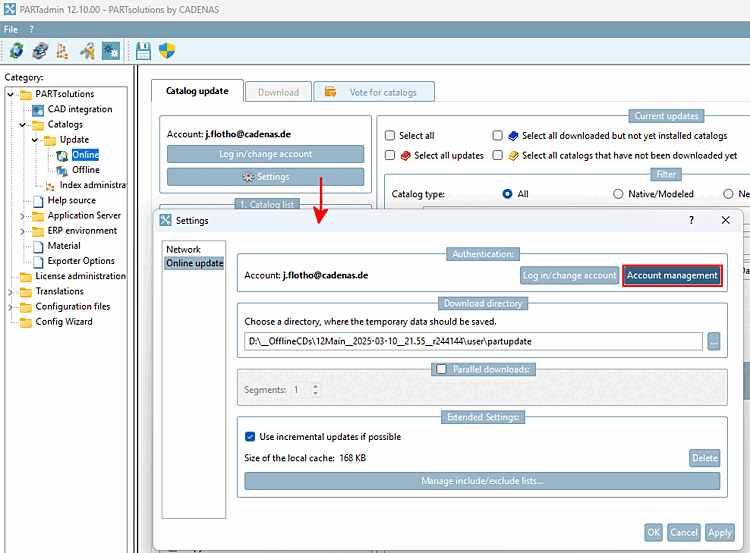Click the help question mark in Settings dialog

[691, 220]
